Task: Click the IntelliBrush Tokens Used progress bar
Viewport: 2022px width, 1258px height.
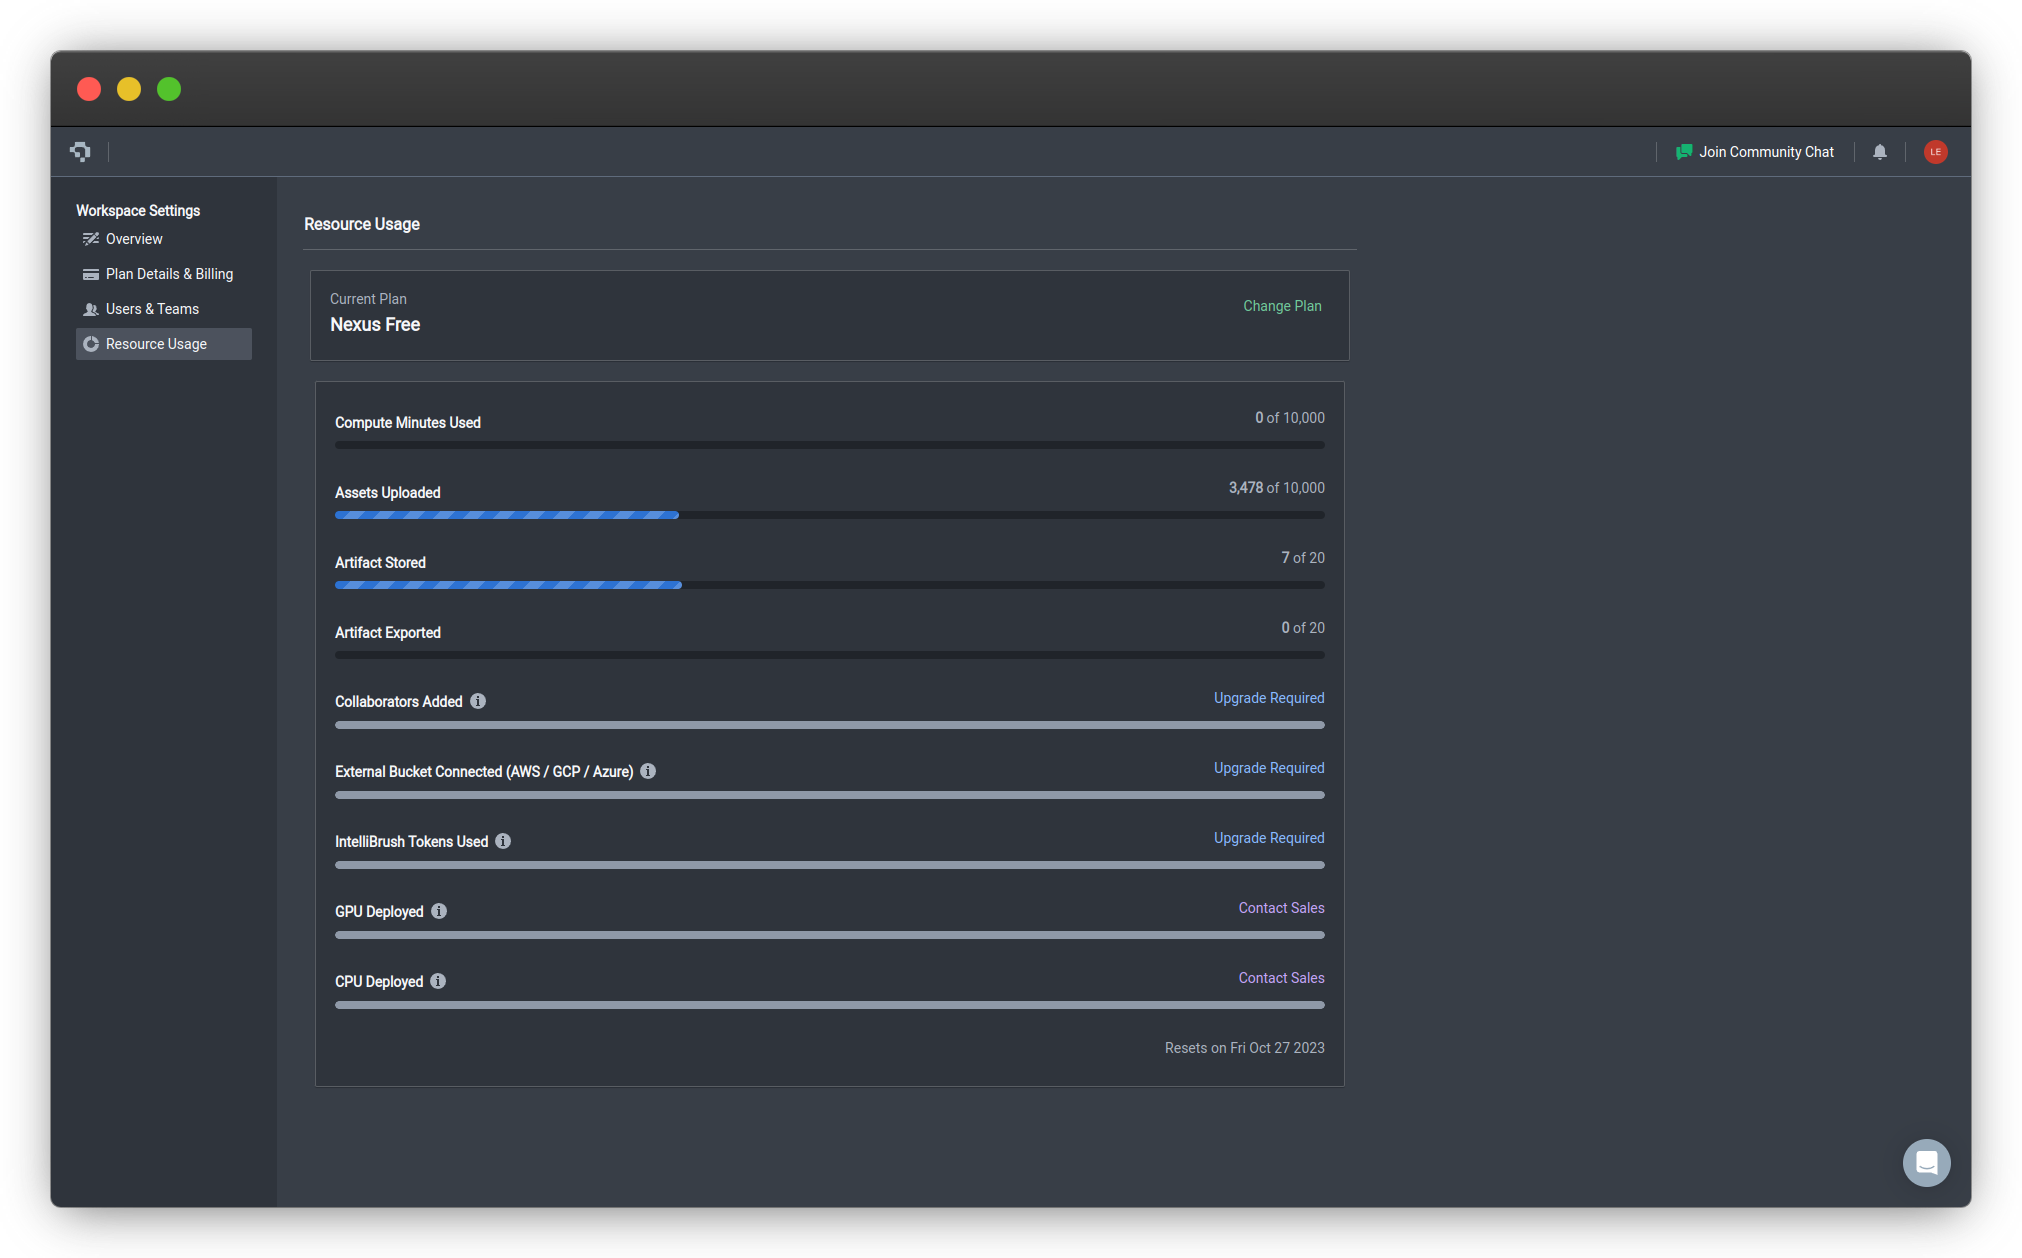Action: pos(830,865)
